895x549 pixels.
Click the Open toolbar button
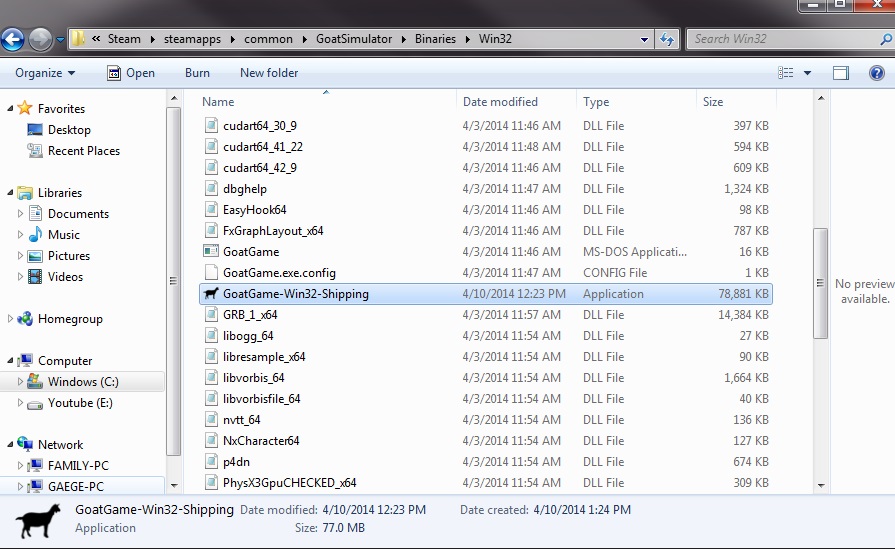[x=131, y=73]
